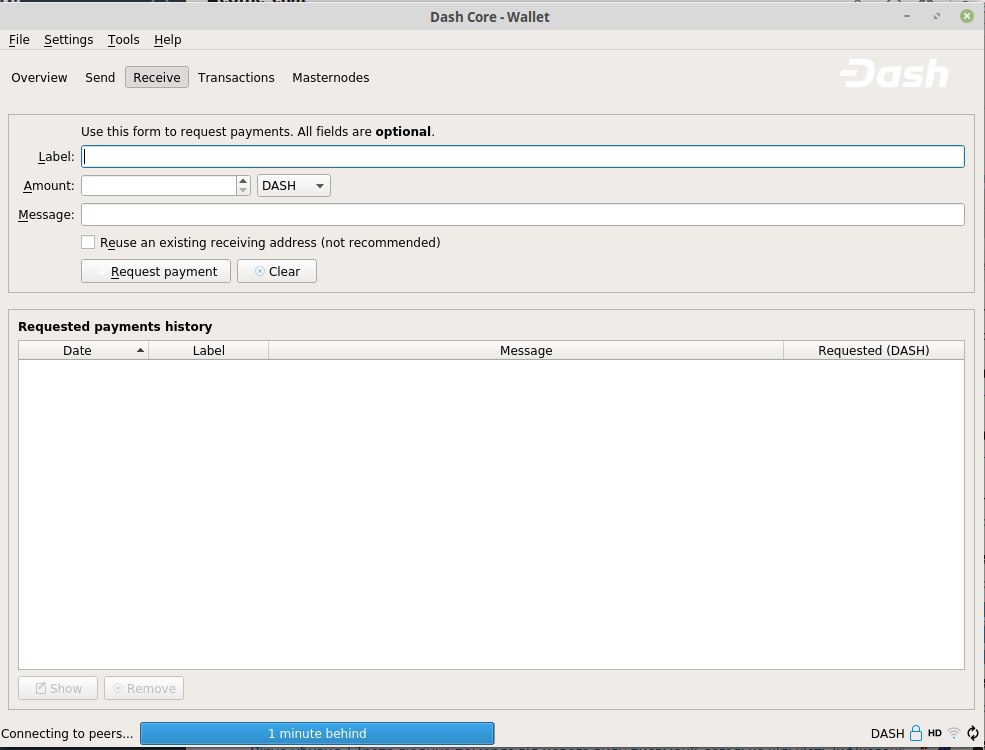
Task: Select the Receive tab
Action: (156, 77)
